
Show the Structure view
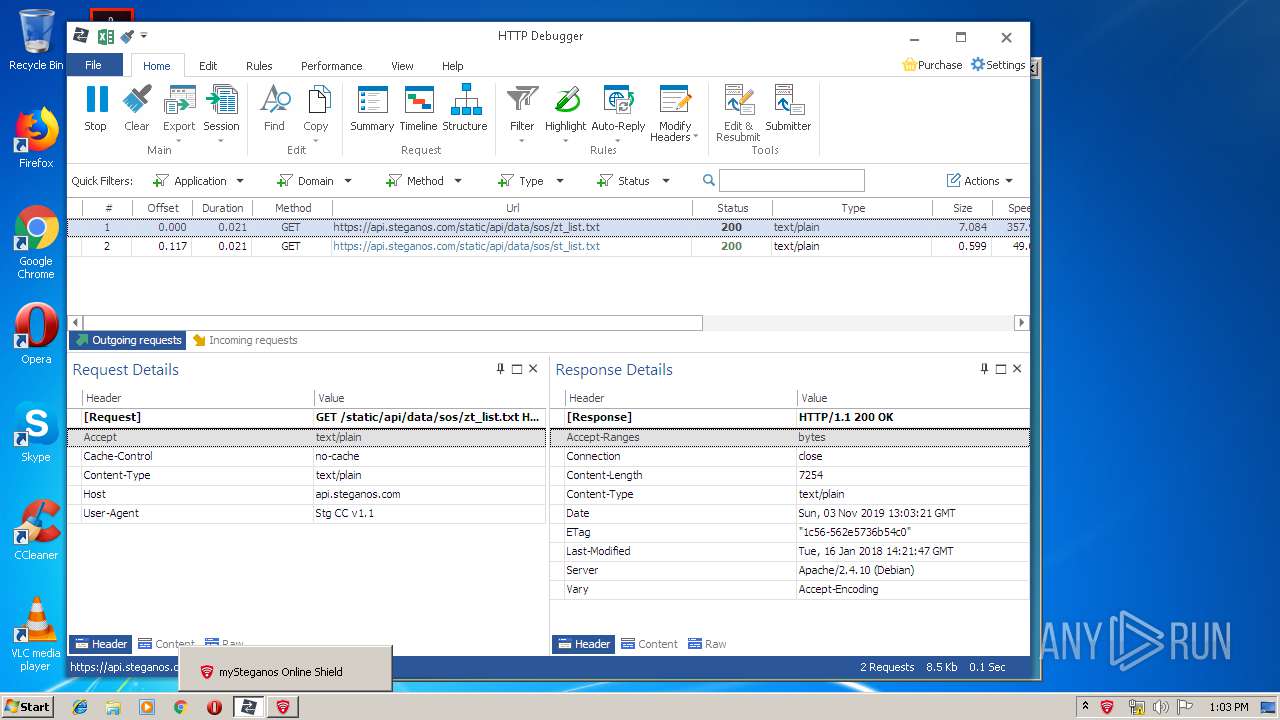tap(465, 109)
